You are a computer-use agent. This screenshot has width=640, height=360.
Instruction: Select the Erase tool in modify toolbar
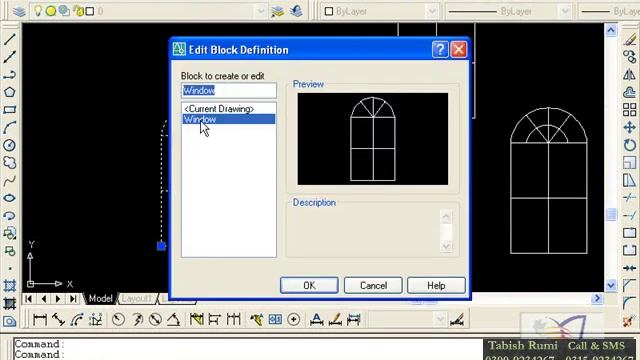pos(629,39)
